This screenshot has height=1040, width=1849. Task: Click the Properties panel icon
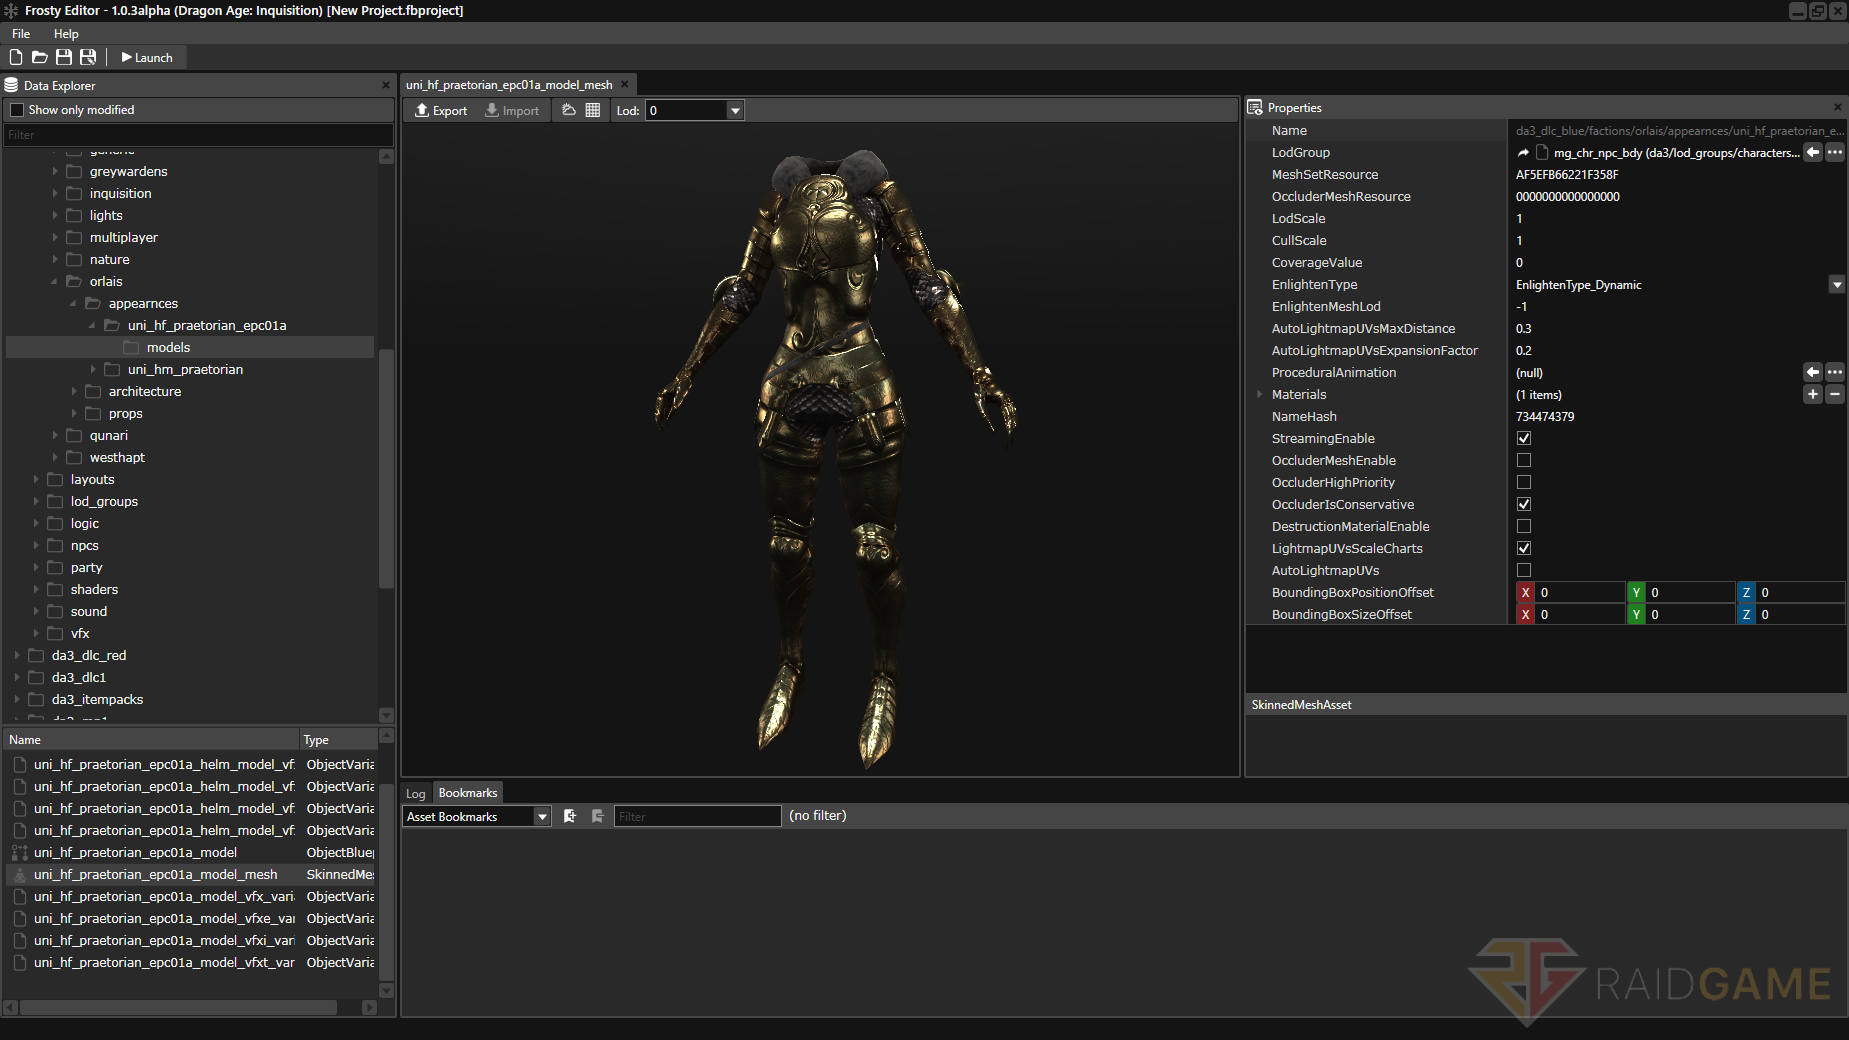[x=1255, y=107]
